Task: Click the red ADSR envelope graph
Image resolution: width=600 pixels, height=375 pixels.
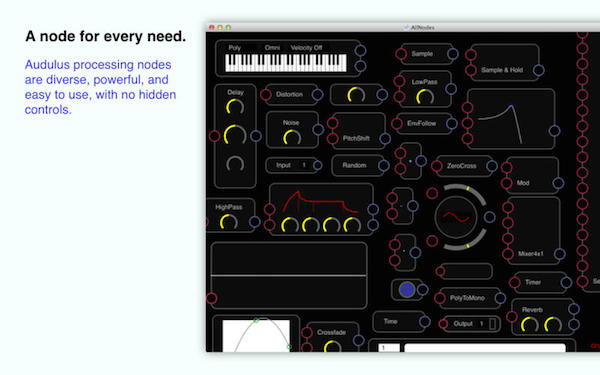Action: pos(320,202)
